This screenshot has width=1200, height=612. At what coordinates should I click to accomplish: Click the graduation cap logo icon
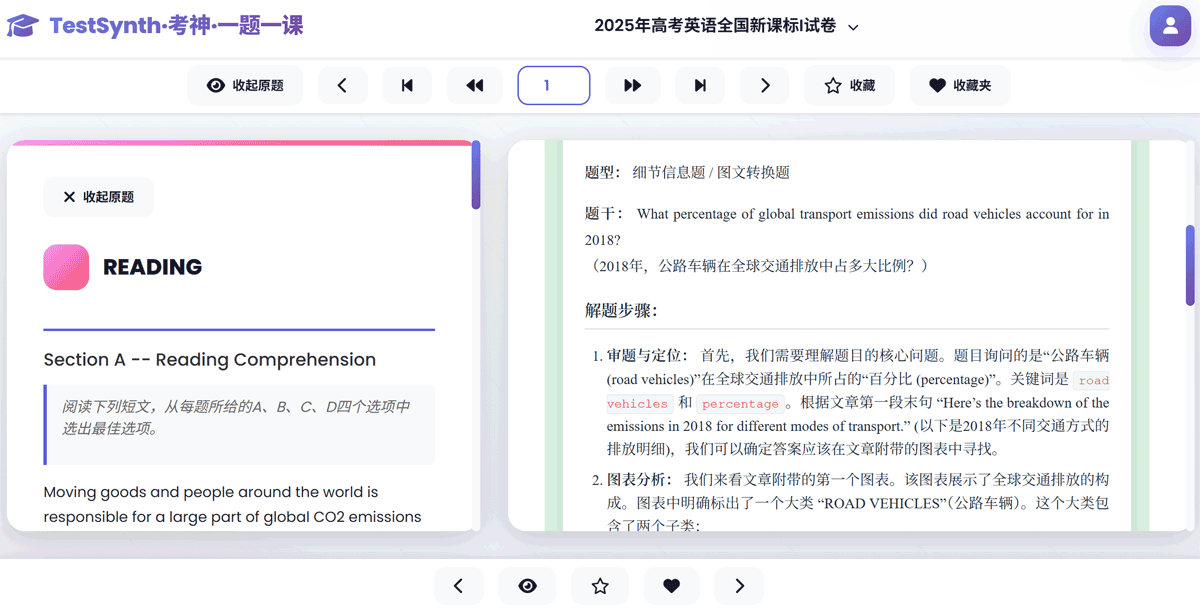click(22, 26)
